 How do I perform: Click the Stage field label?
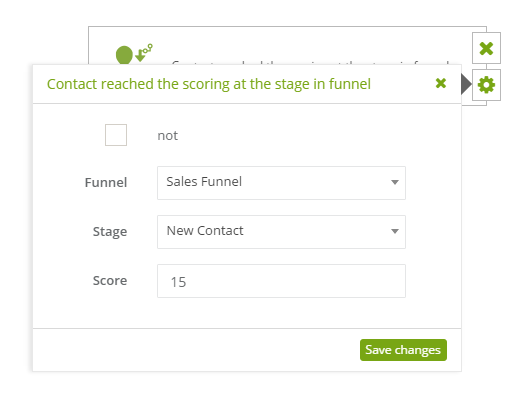click(110, 232)
